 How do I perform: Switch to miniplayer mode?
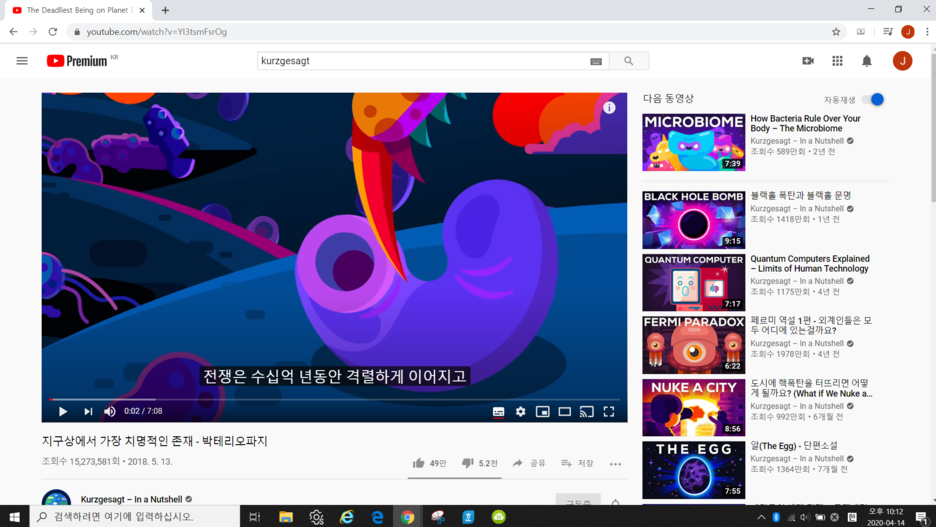click(543, 412)
